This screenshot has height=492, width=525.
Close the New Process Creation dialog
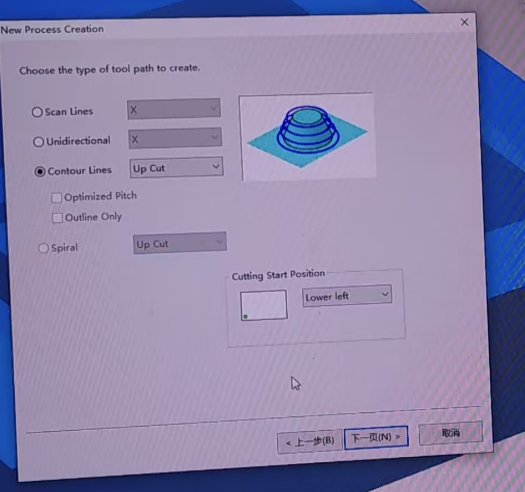click(x=465, y=22)
